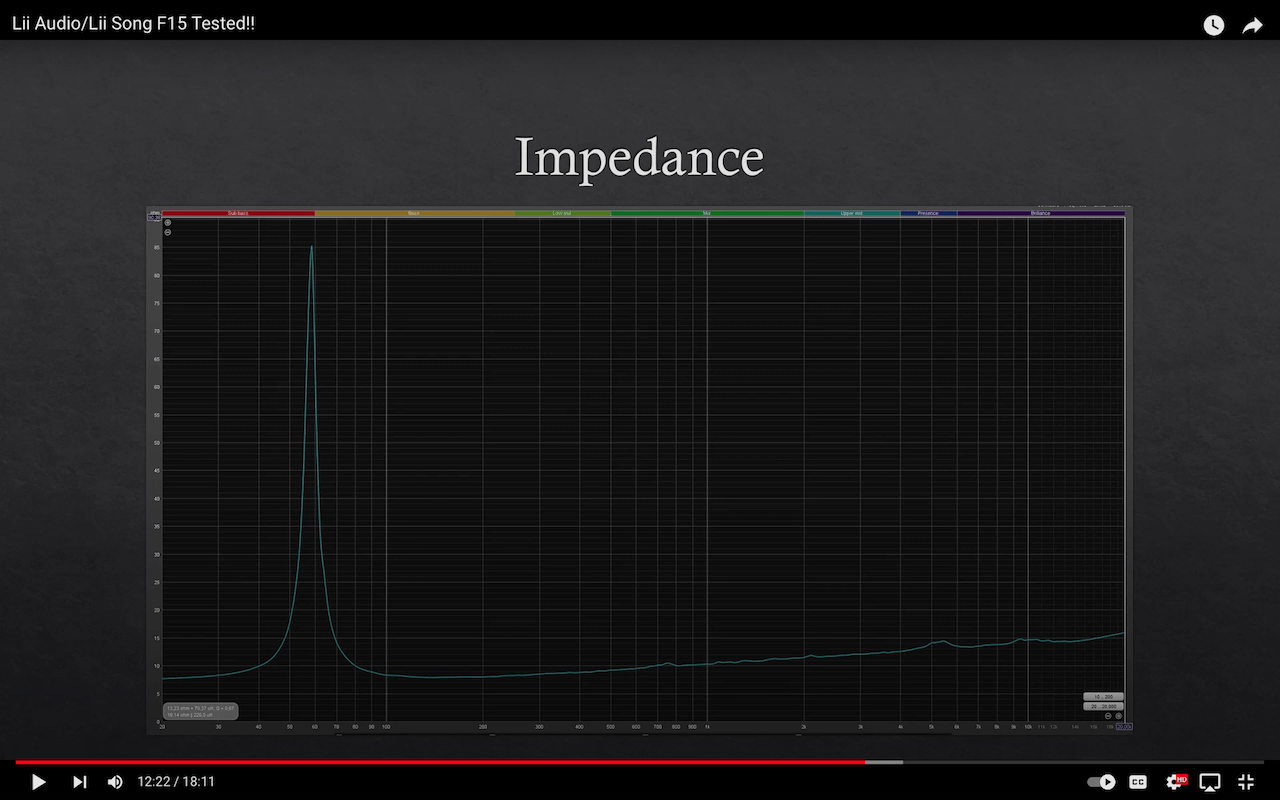This screenshot has width=1280, height=800.
Task: Click the 'Impedance' slide heading
Action: pos(639,157)
